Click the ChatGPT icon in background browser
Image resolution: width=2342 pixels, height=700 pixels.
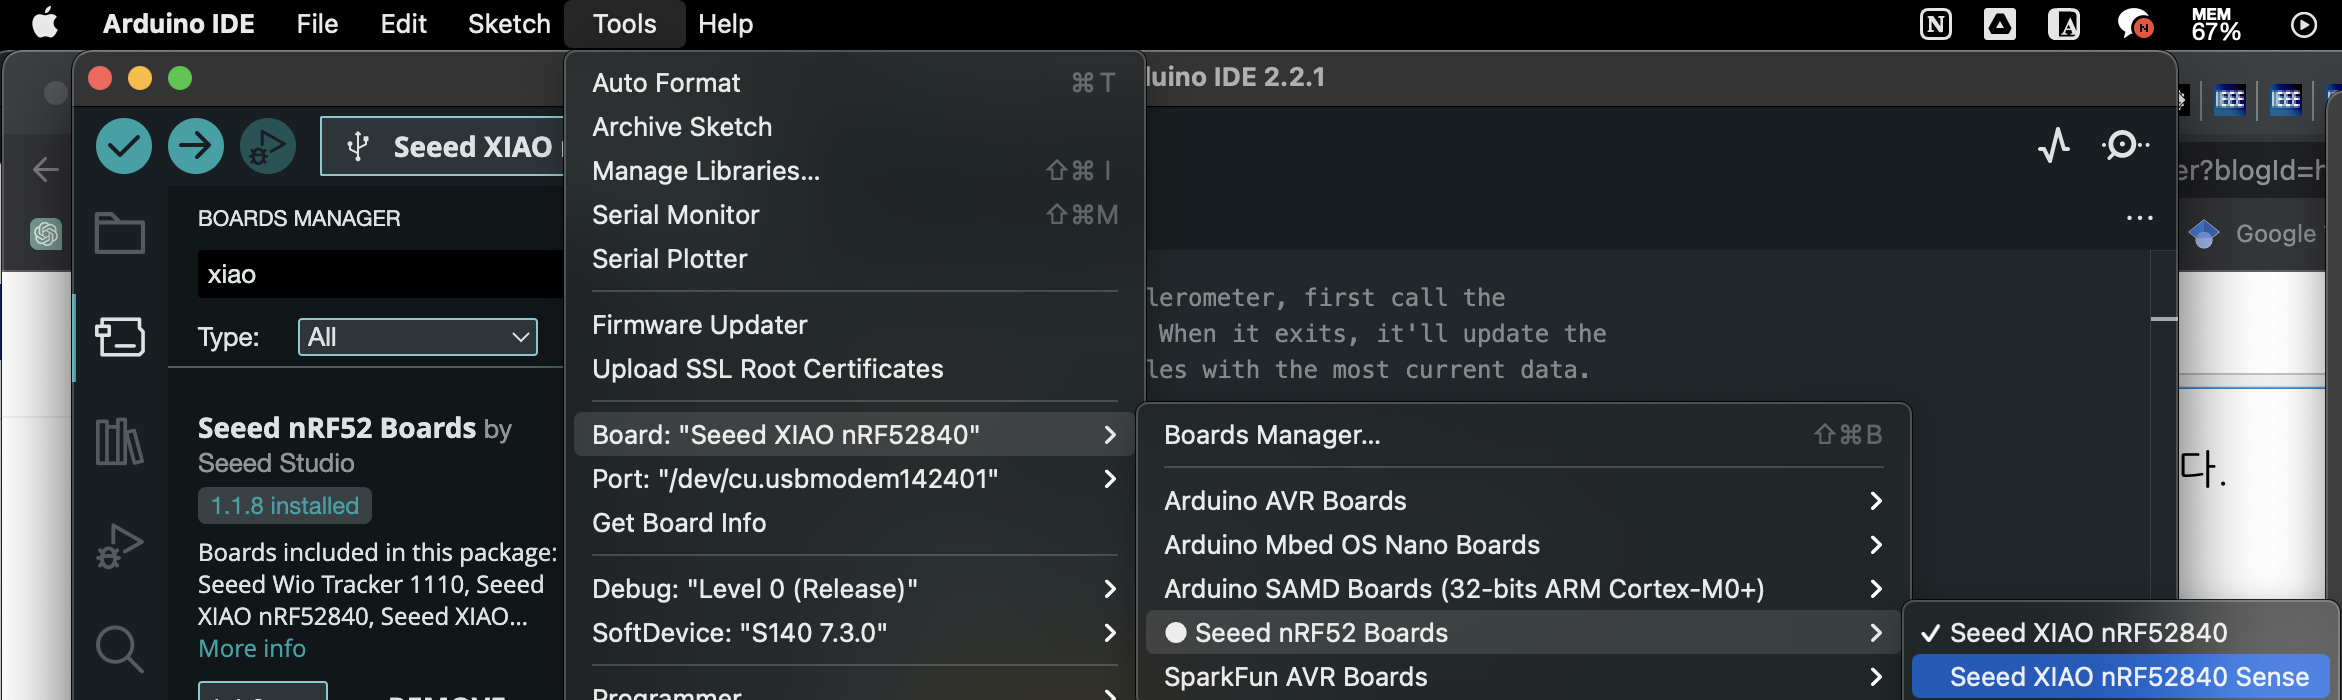(x=46, y=233)
